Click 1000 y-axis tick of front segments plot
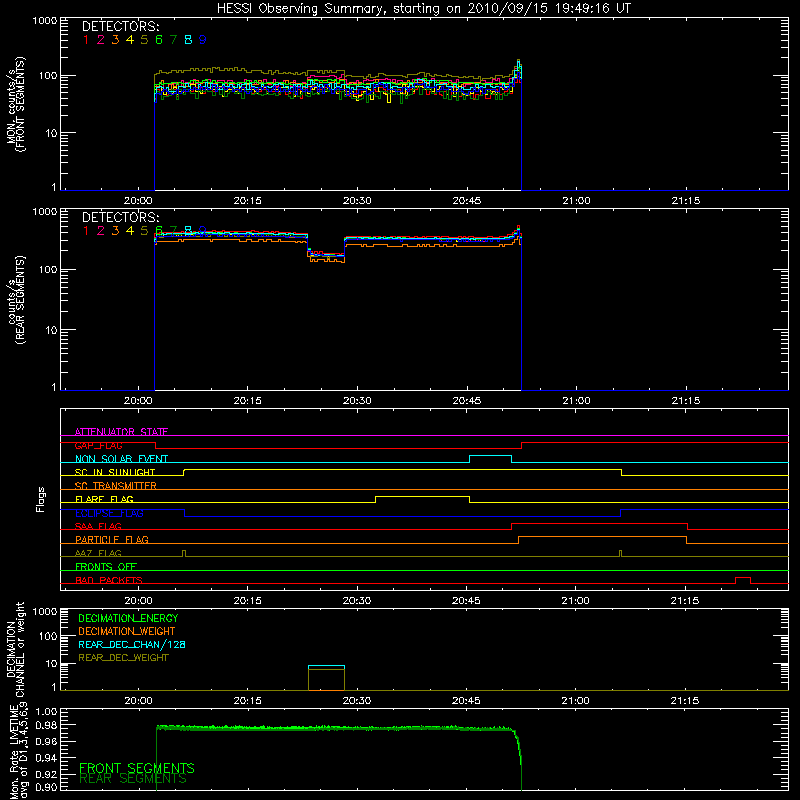Viewport: 800px width, 800px height. tap(45, 21)
